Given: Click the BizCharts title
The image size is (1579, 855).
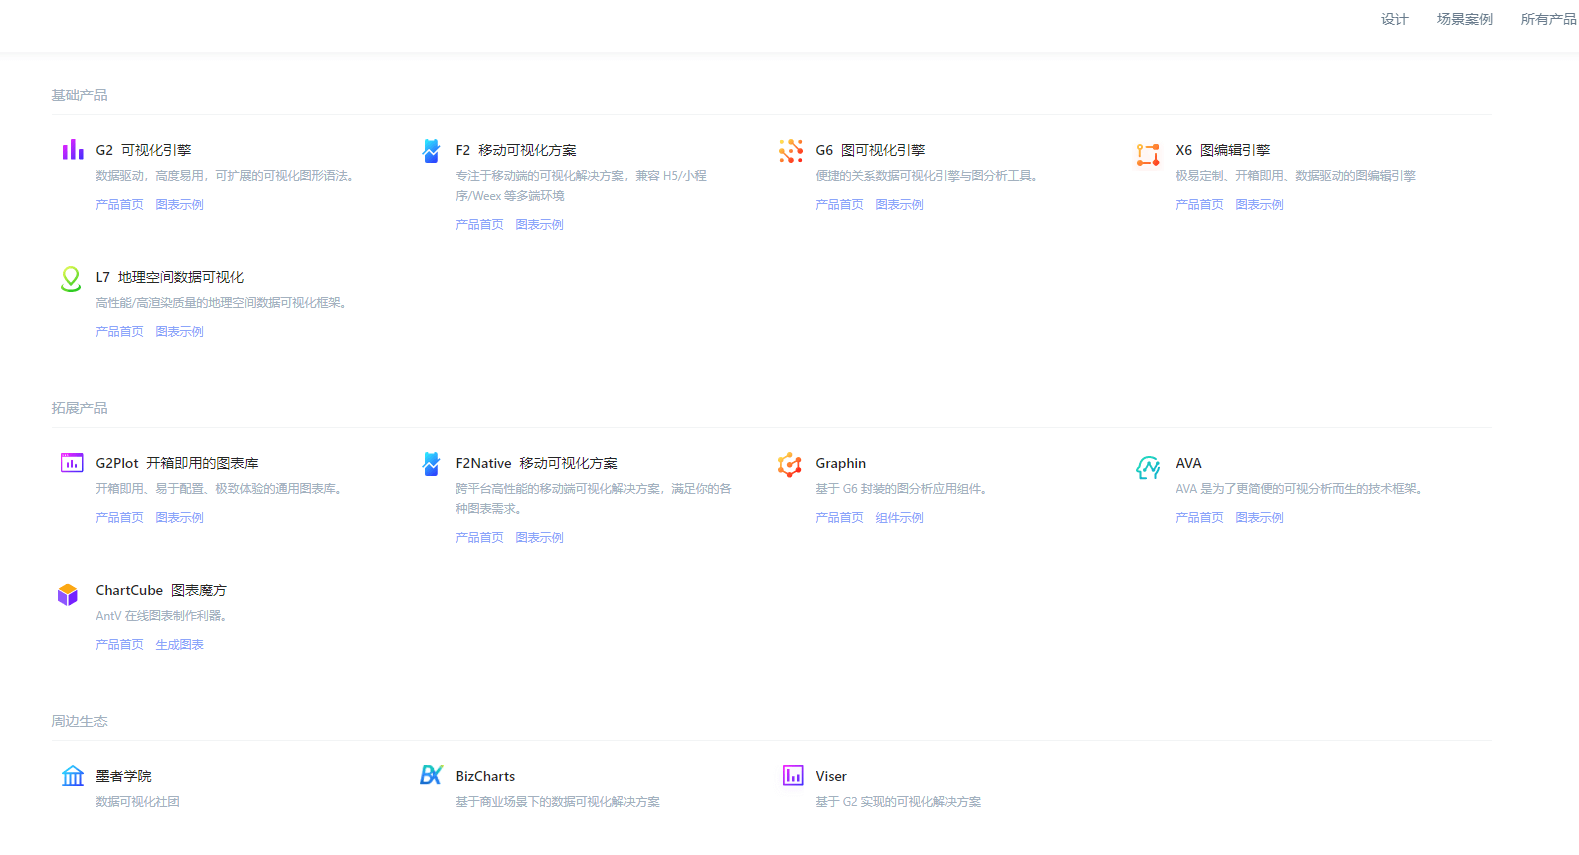Looking at the screenshot, I should pyautogui.click(x=485, y=776).
